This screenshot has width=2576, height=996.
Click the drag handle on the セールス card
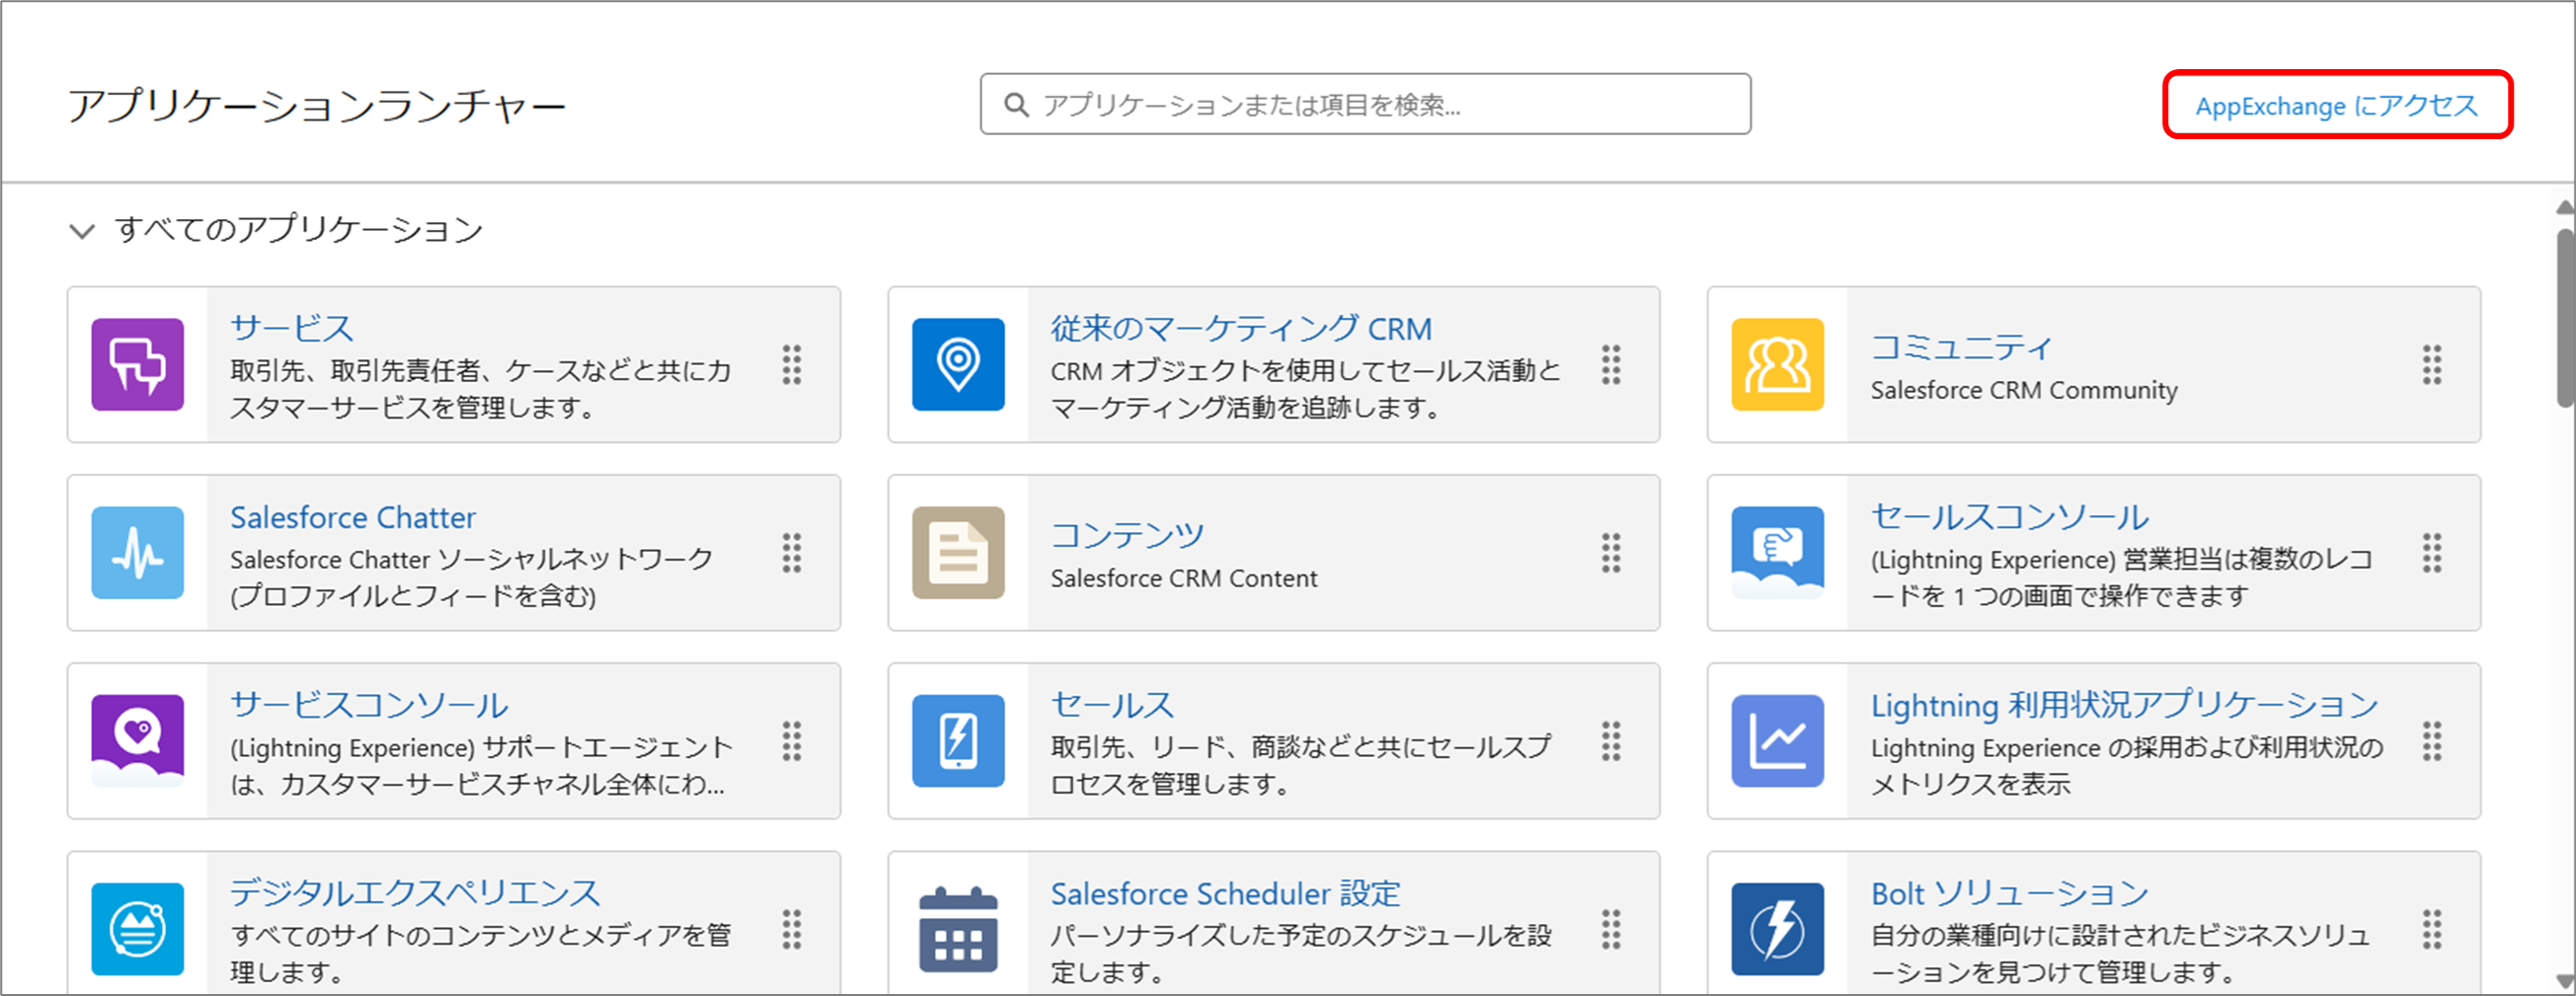1611,741
